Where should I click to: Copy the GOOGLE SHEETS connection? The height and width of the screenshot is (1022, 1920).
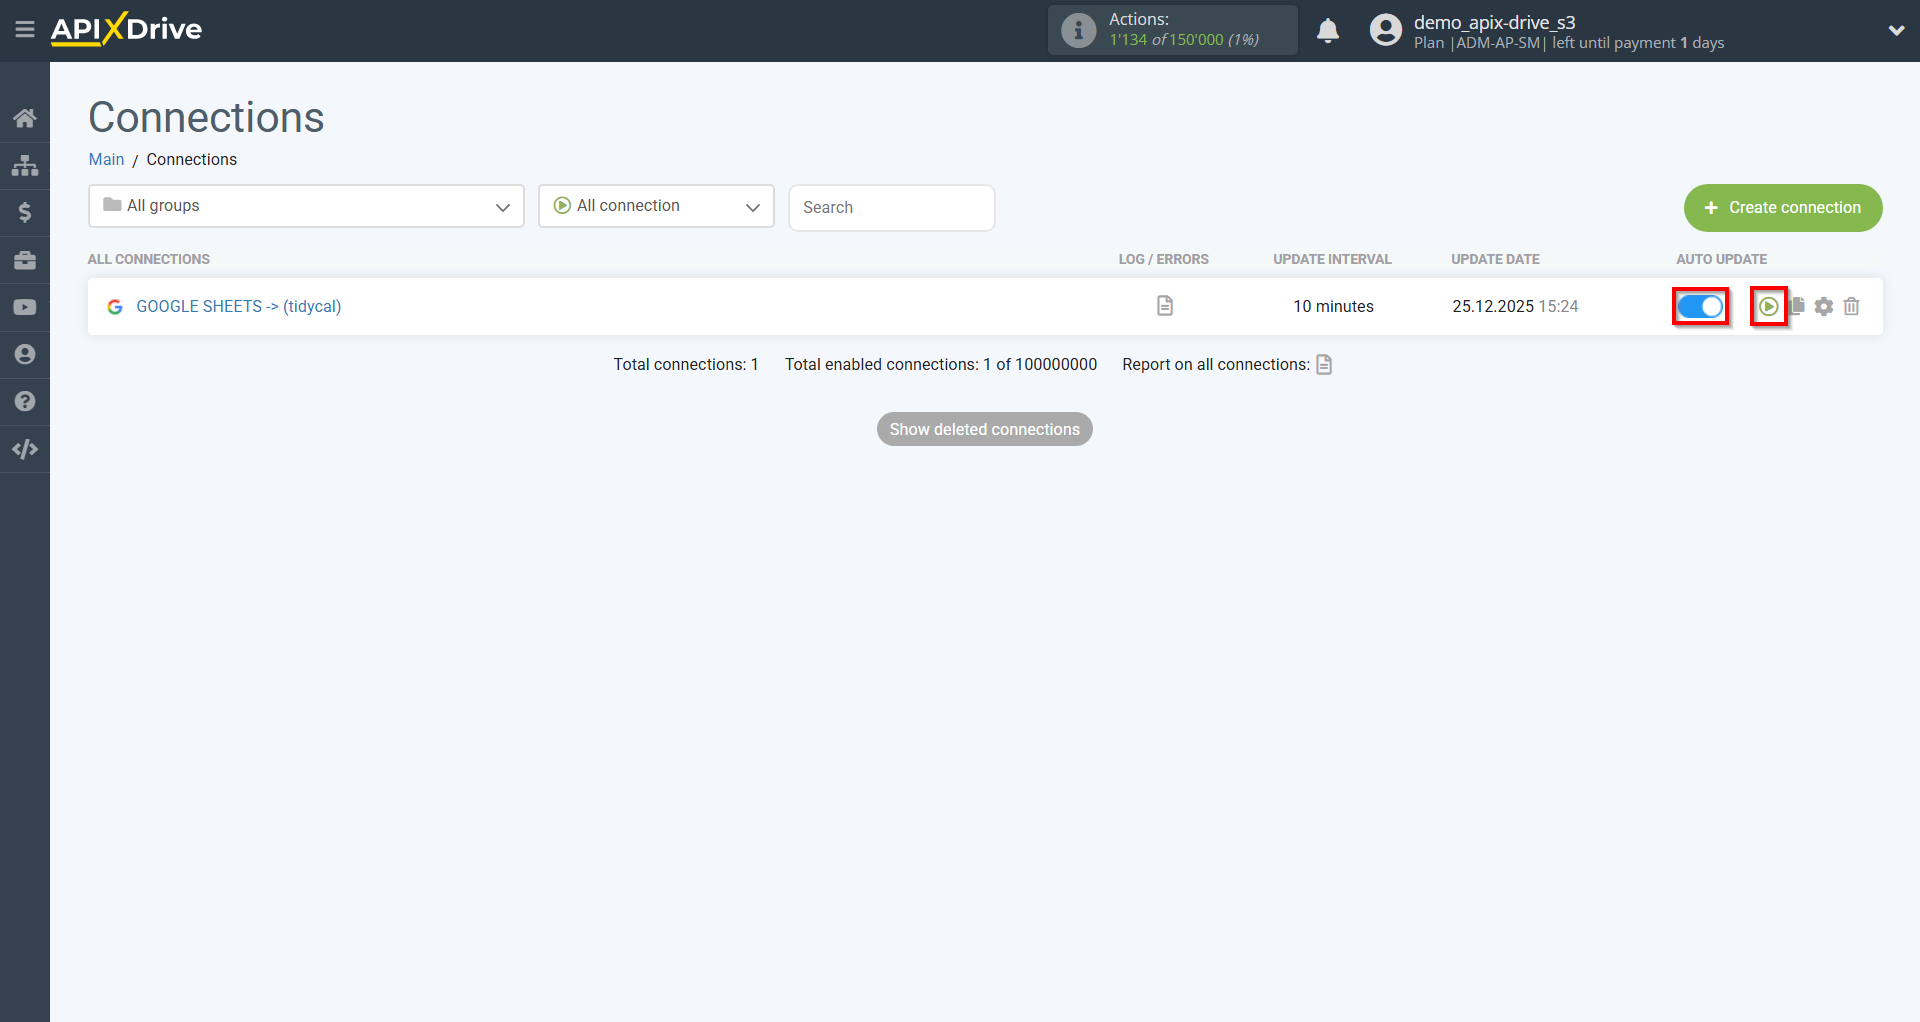[1798, 306]
